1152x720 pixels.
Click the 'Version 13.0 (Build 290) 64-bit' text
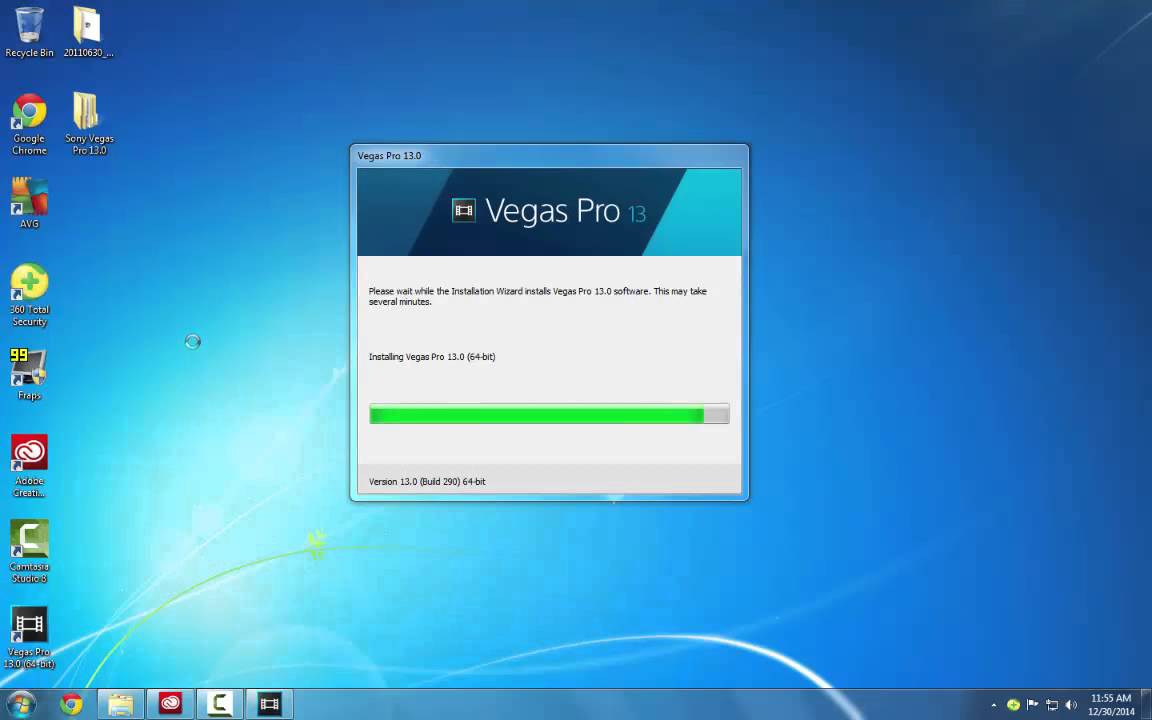(427, 482)
